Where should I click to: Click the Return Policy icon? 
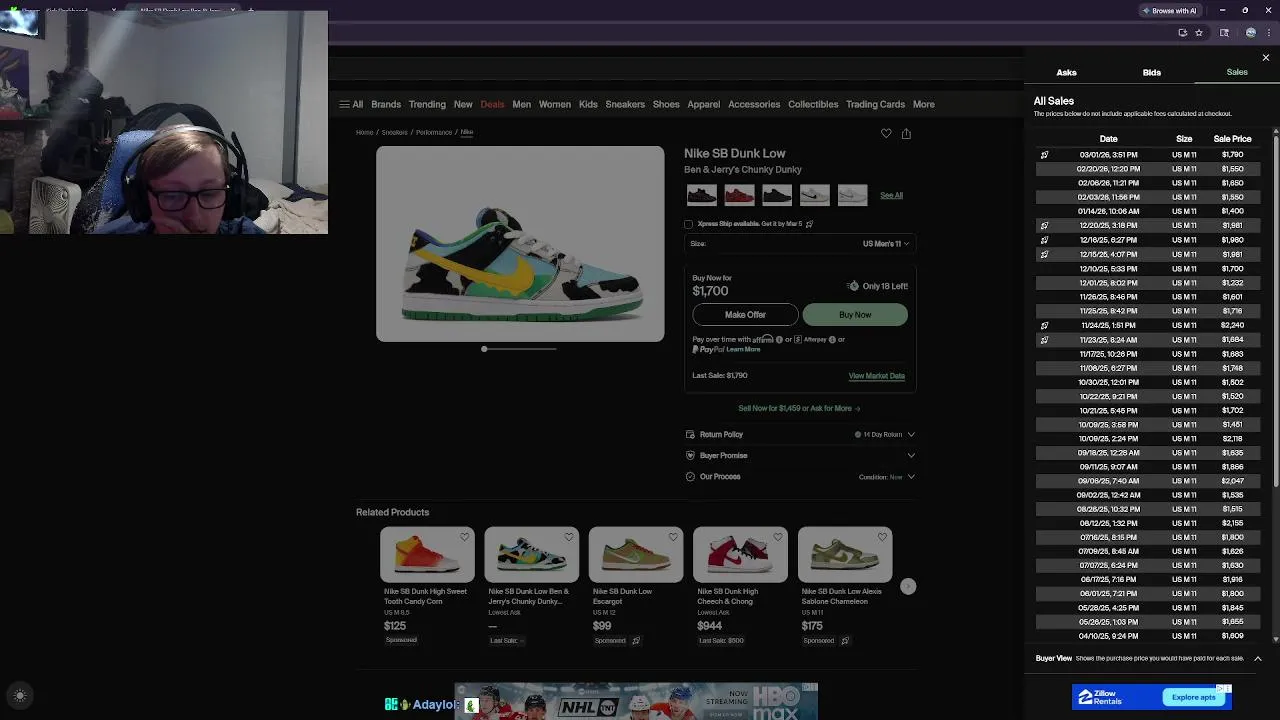click(x=690, y=434)
